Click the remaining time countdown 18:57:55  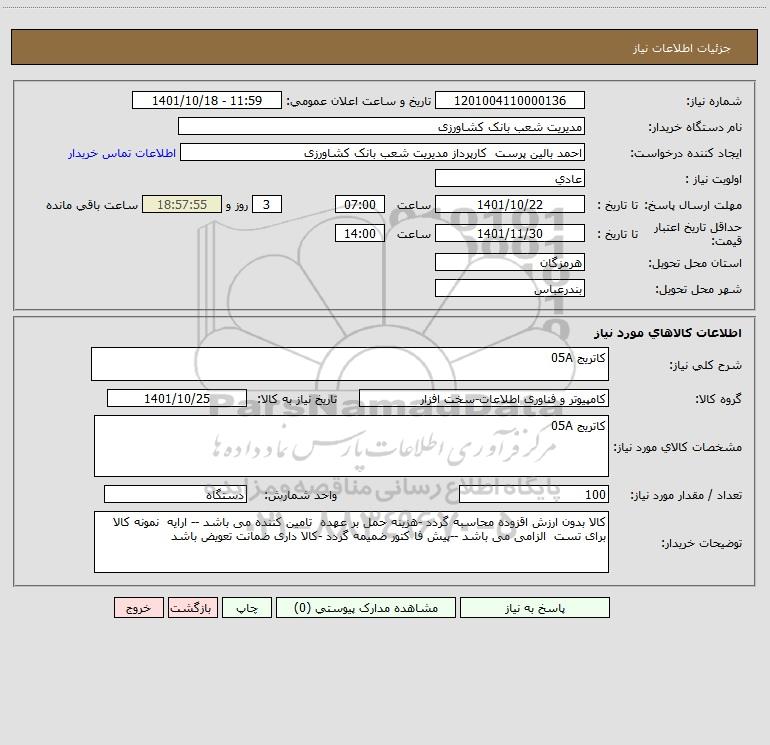182,204
